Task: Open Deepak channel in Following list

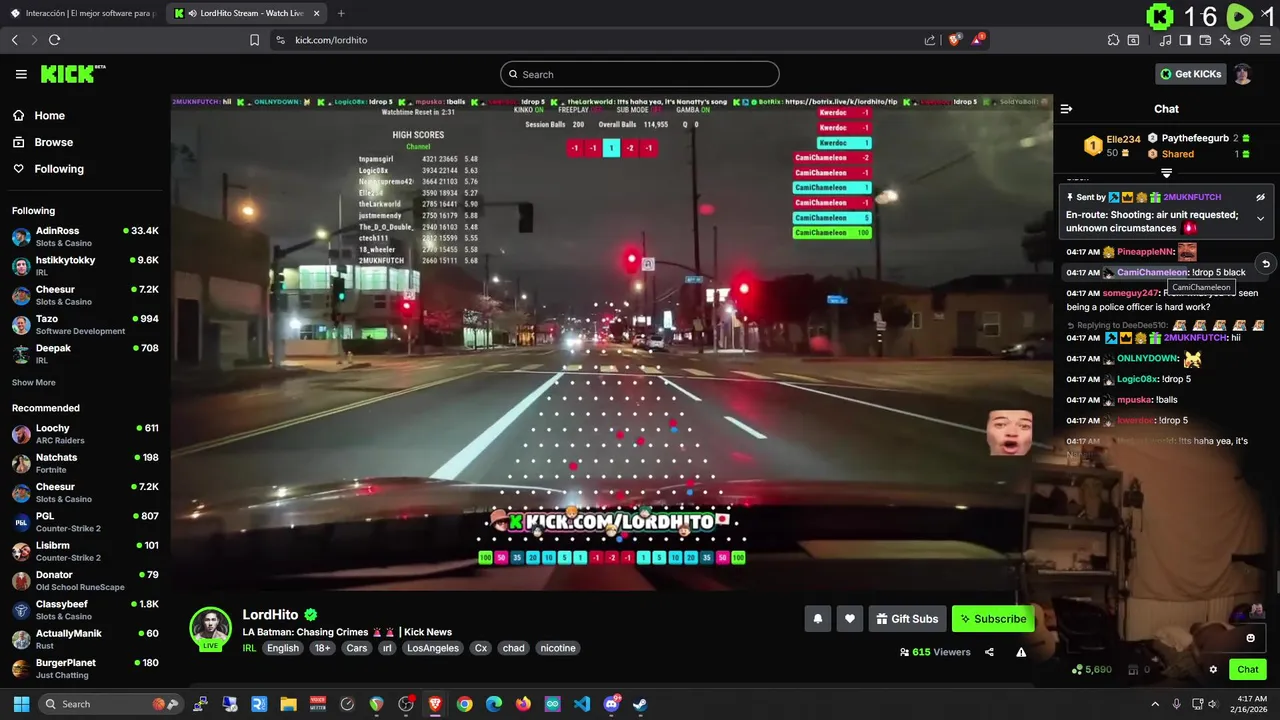Action: (85, 354)
